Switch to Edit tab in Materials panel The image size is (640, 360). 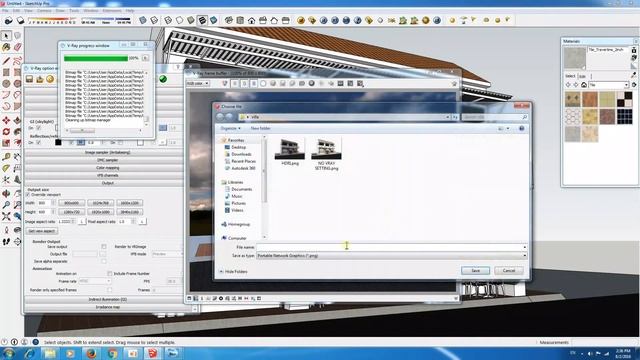click(582, 76)
